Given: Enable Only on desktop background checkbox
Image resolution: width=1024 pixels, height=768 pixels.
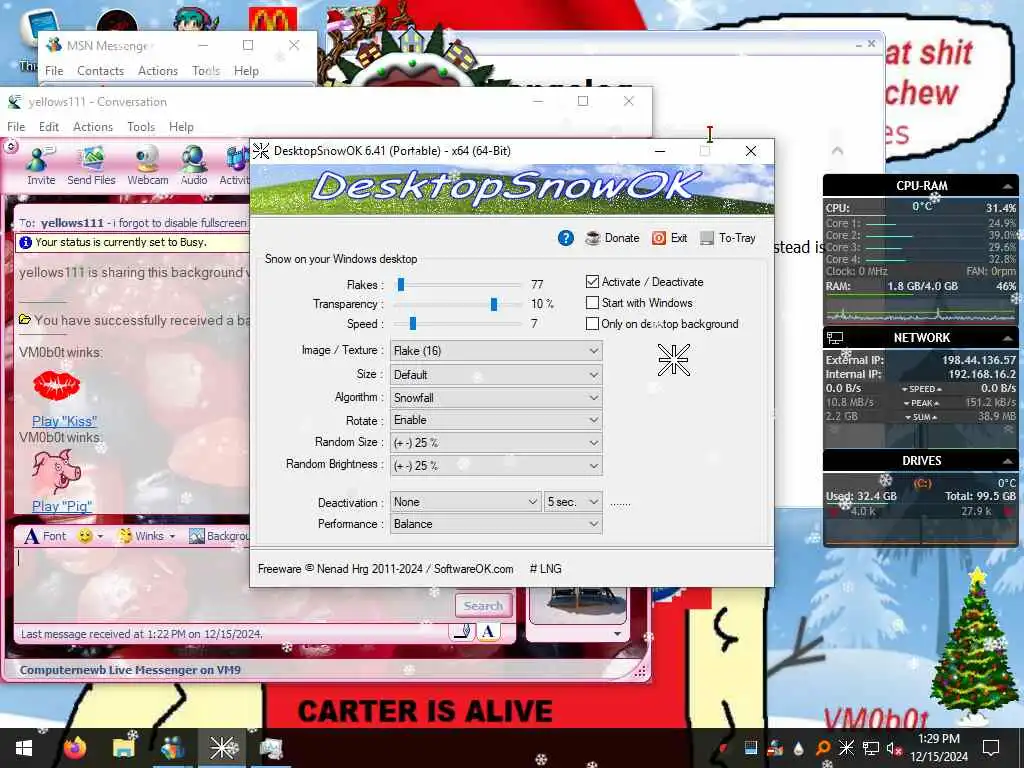Looking at the screenshot, I should tap(592, 324).
